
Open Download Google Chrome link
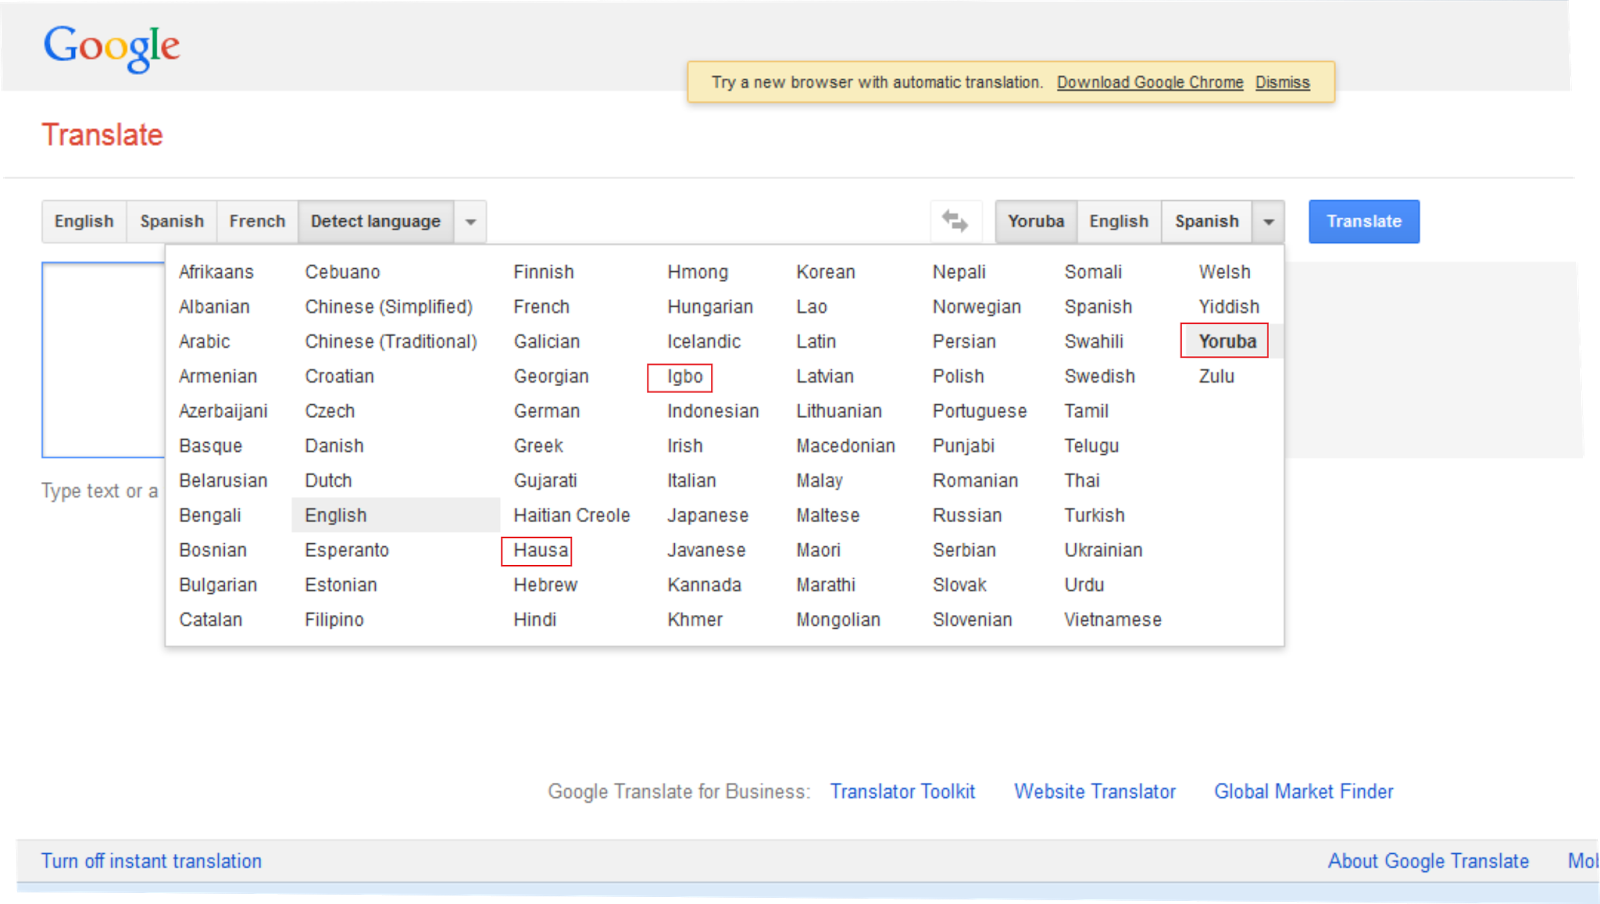click(1150, 82)
